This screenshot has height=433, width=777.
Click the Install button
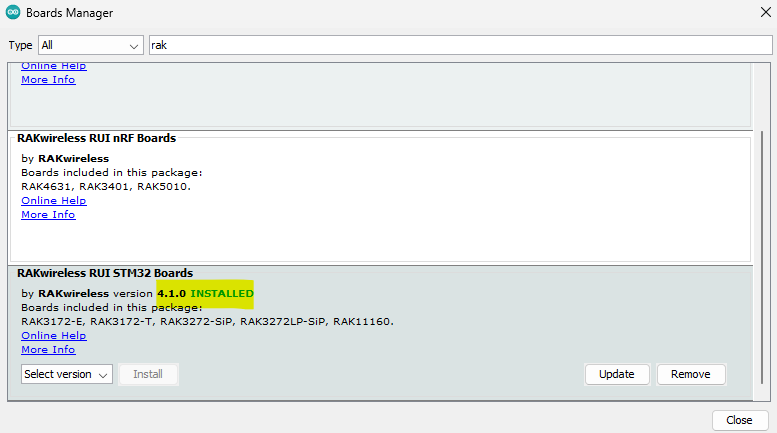point(148,374)
